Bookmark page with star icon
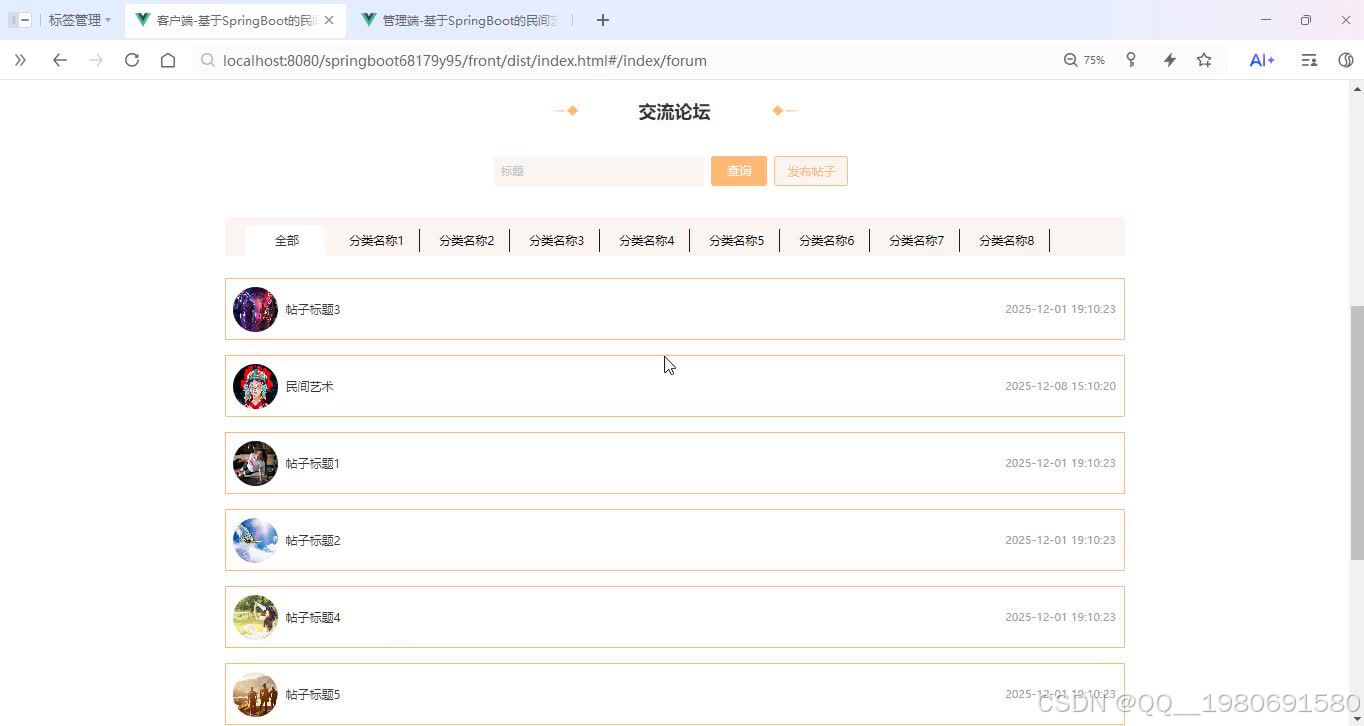1364x726 pixels. click(1204, 60)
